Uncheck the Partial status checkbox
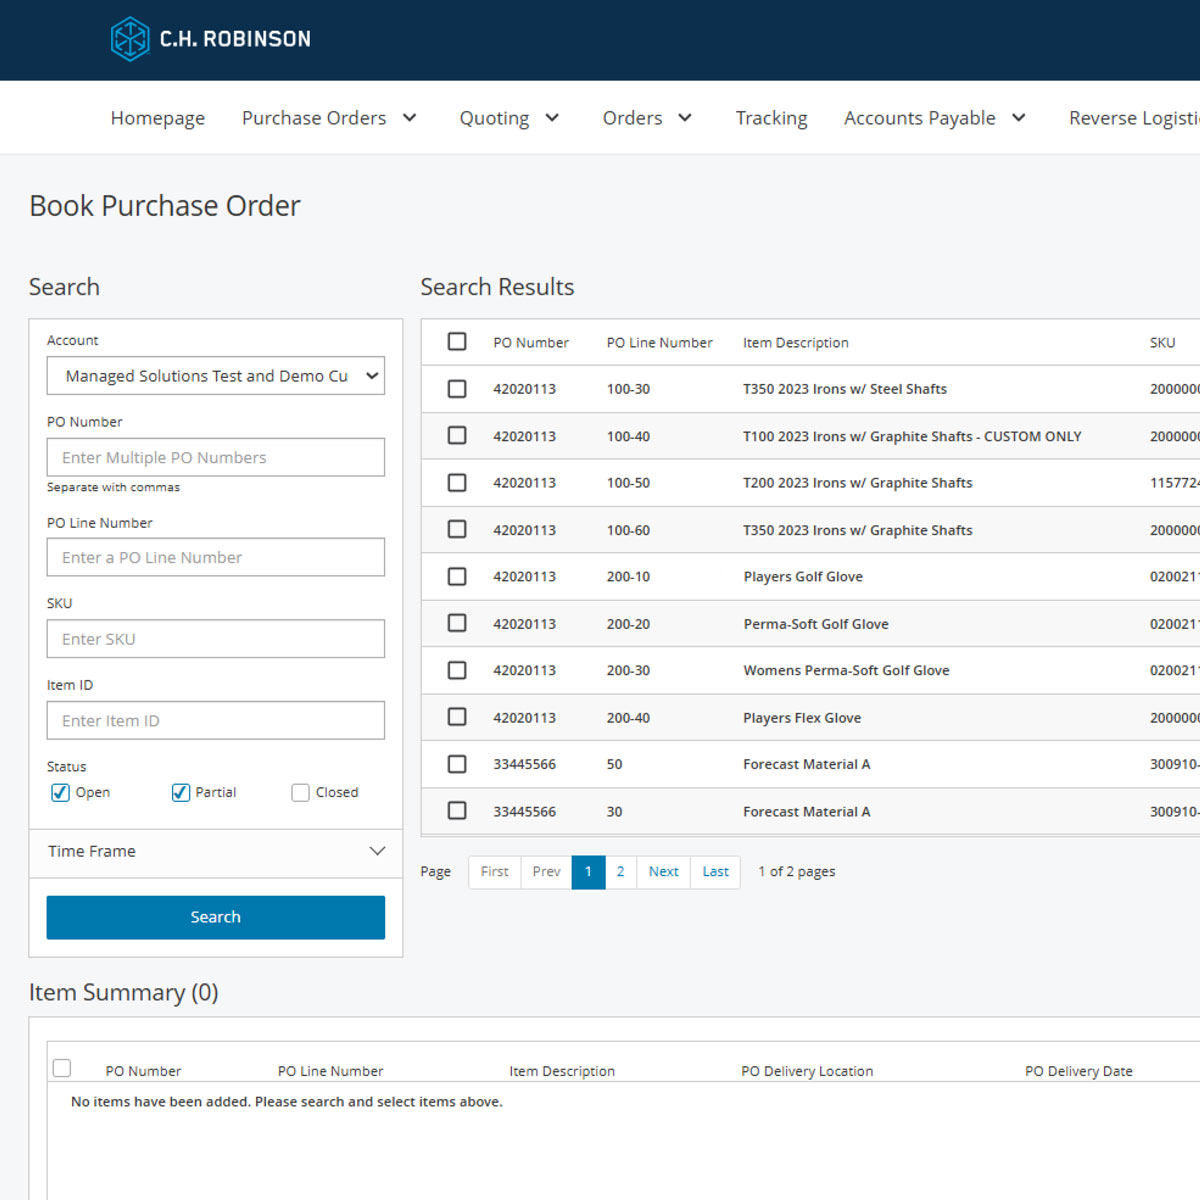The image size is (1200, 1200). tap(181, 793)
